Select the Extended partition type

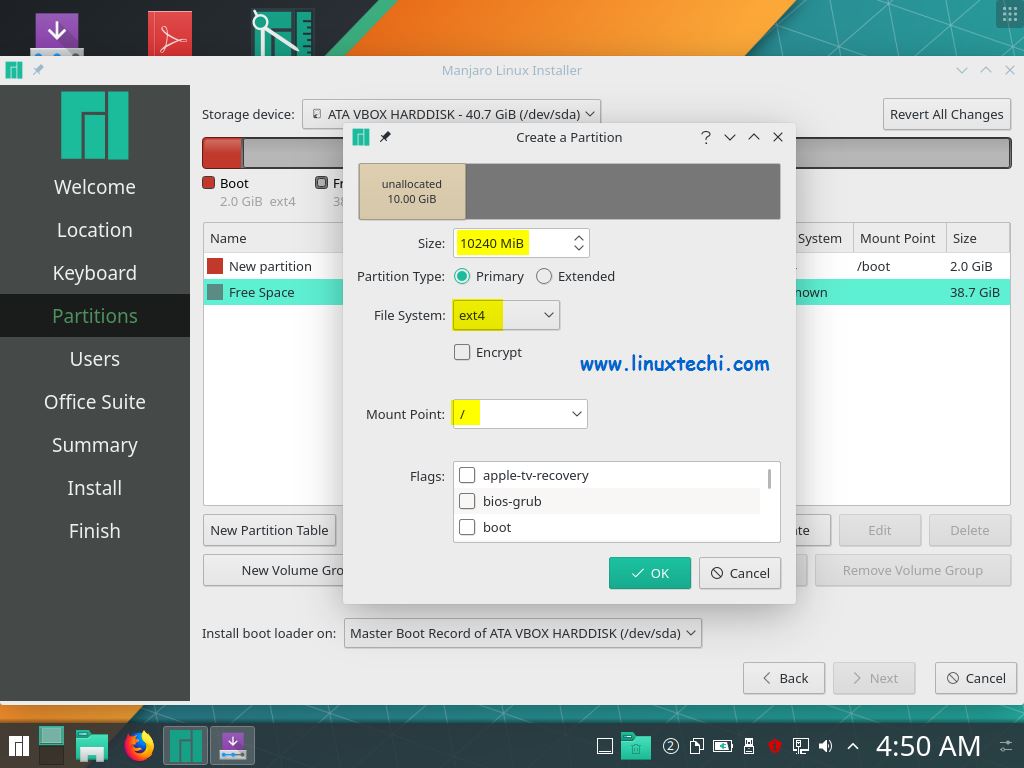point(544,276)
